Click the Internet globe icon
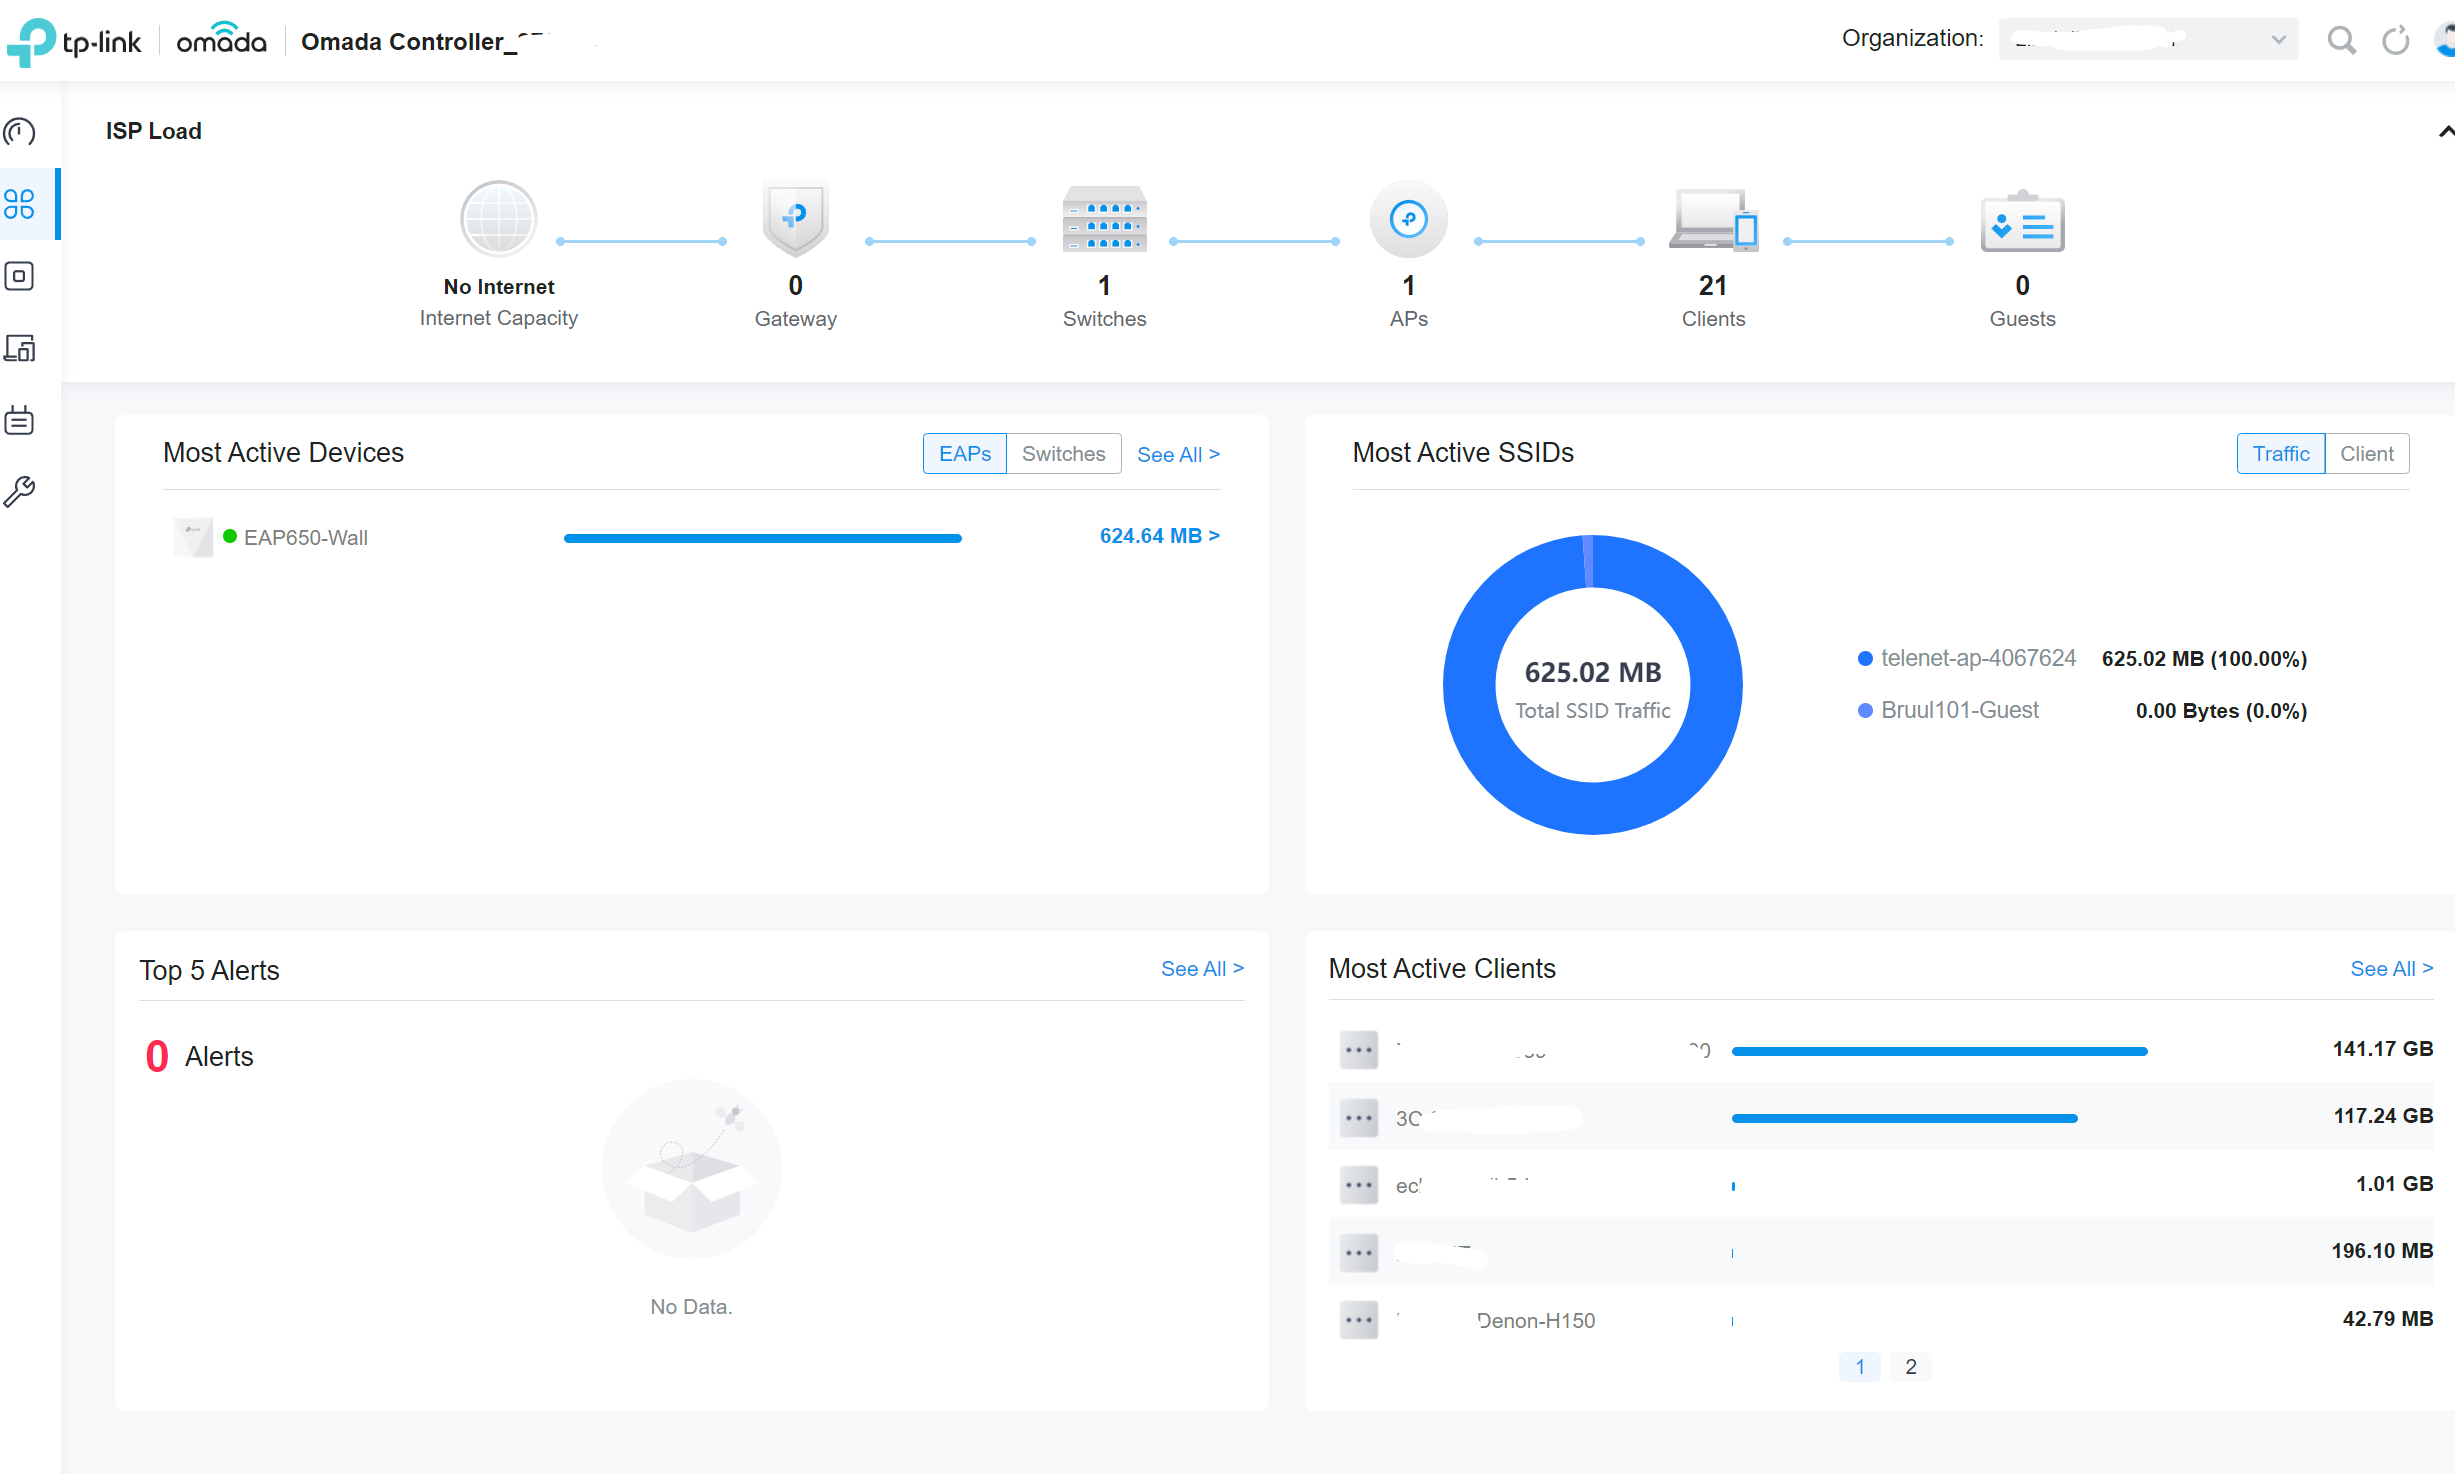This screenshot has width=2455, height=1474. [x=498, y=219]
